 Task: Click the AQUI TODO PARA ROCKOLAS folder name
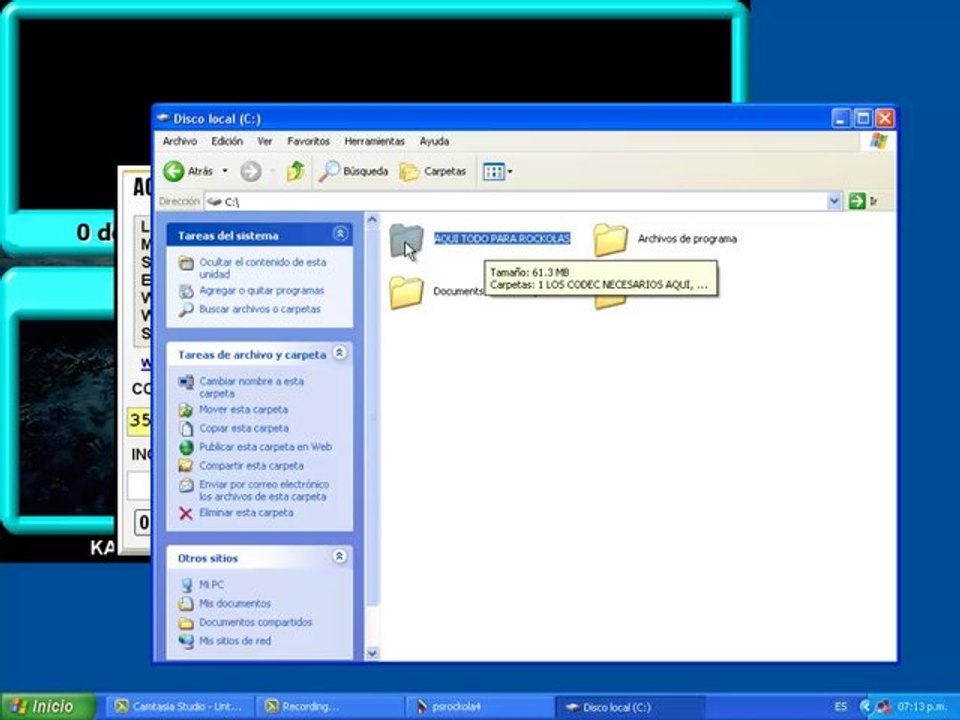(x=502, y=238)
